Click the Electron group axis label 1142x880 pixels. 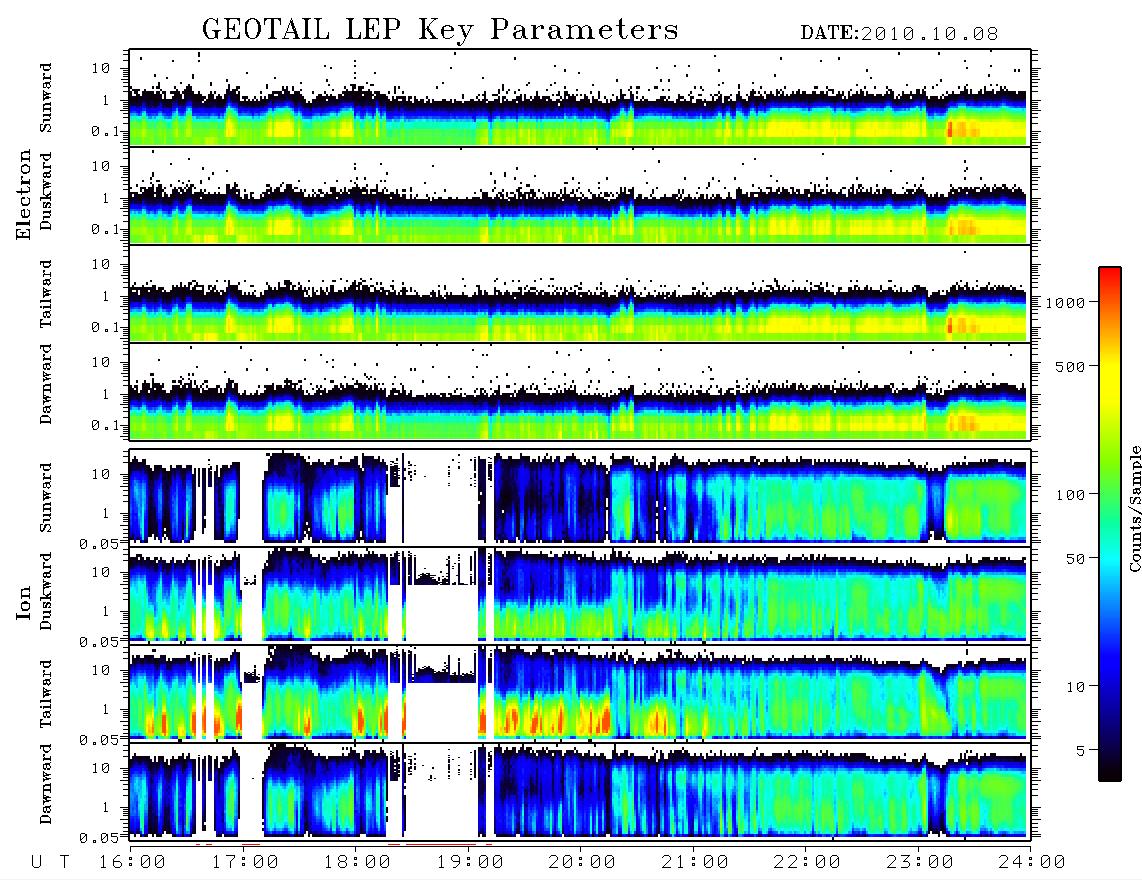(x=23, y=194)
